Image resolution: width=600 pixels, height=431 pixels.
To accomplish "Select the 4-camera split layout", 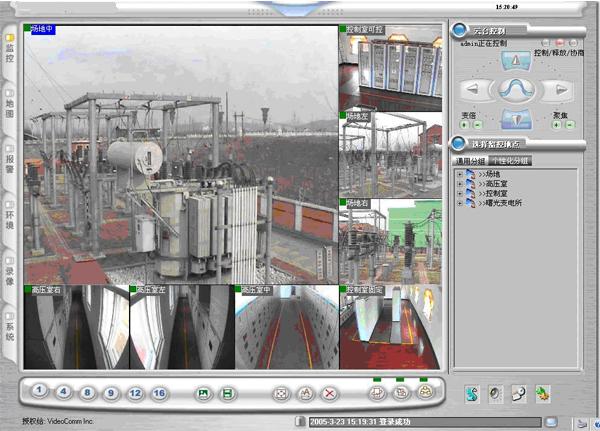I will pos(62,392).
